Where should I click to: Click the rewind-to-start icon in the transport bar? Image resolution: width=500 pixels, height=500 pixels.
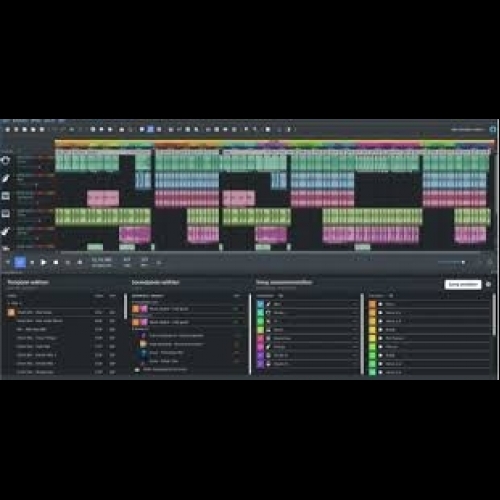(8, 262)
